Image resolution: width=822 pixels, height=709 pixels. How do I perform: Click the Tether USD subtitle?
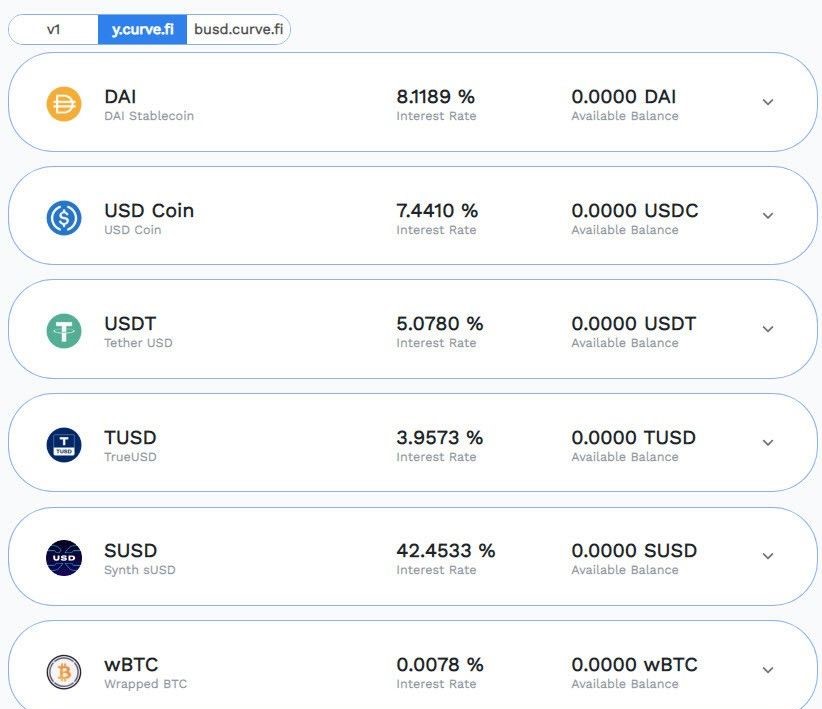pos(138,343)
